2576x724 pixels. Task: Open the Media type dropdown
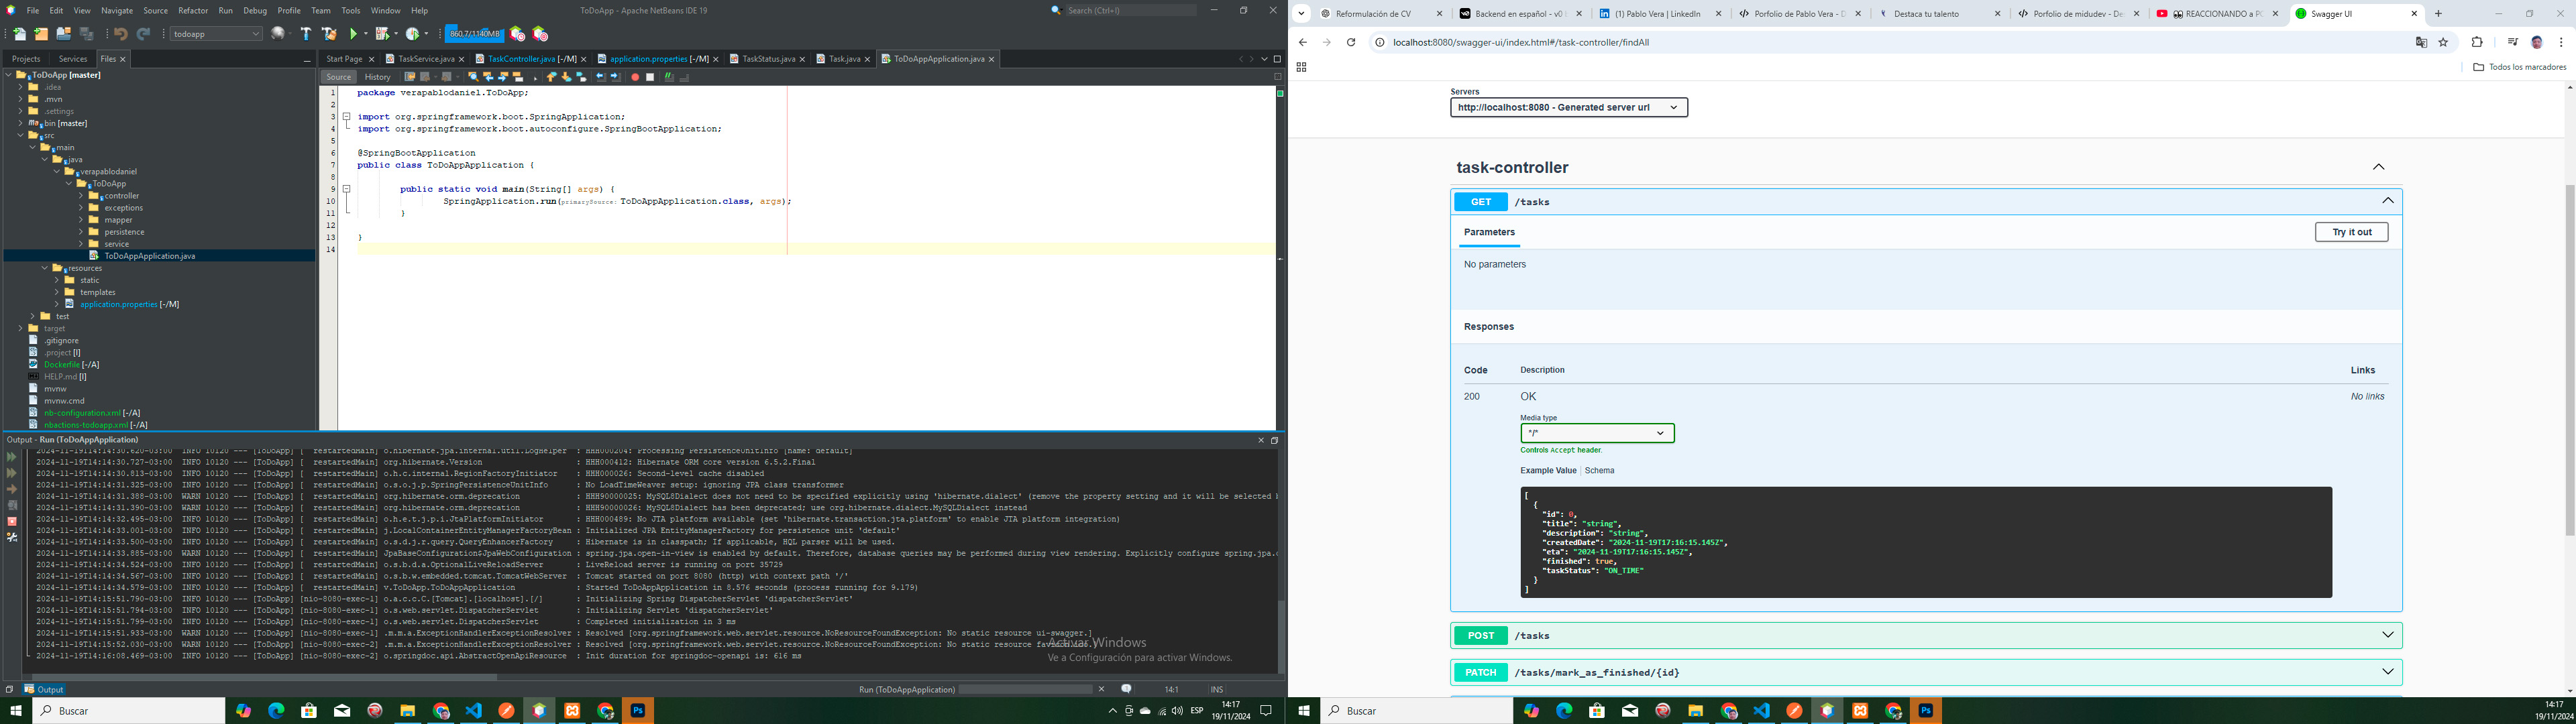tap(1597, 433)
